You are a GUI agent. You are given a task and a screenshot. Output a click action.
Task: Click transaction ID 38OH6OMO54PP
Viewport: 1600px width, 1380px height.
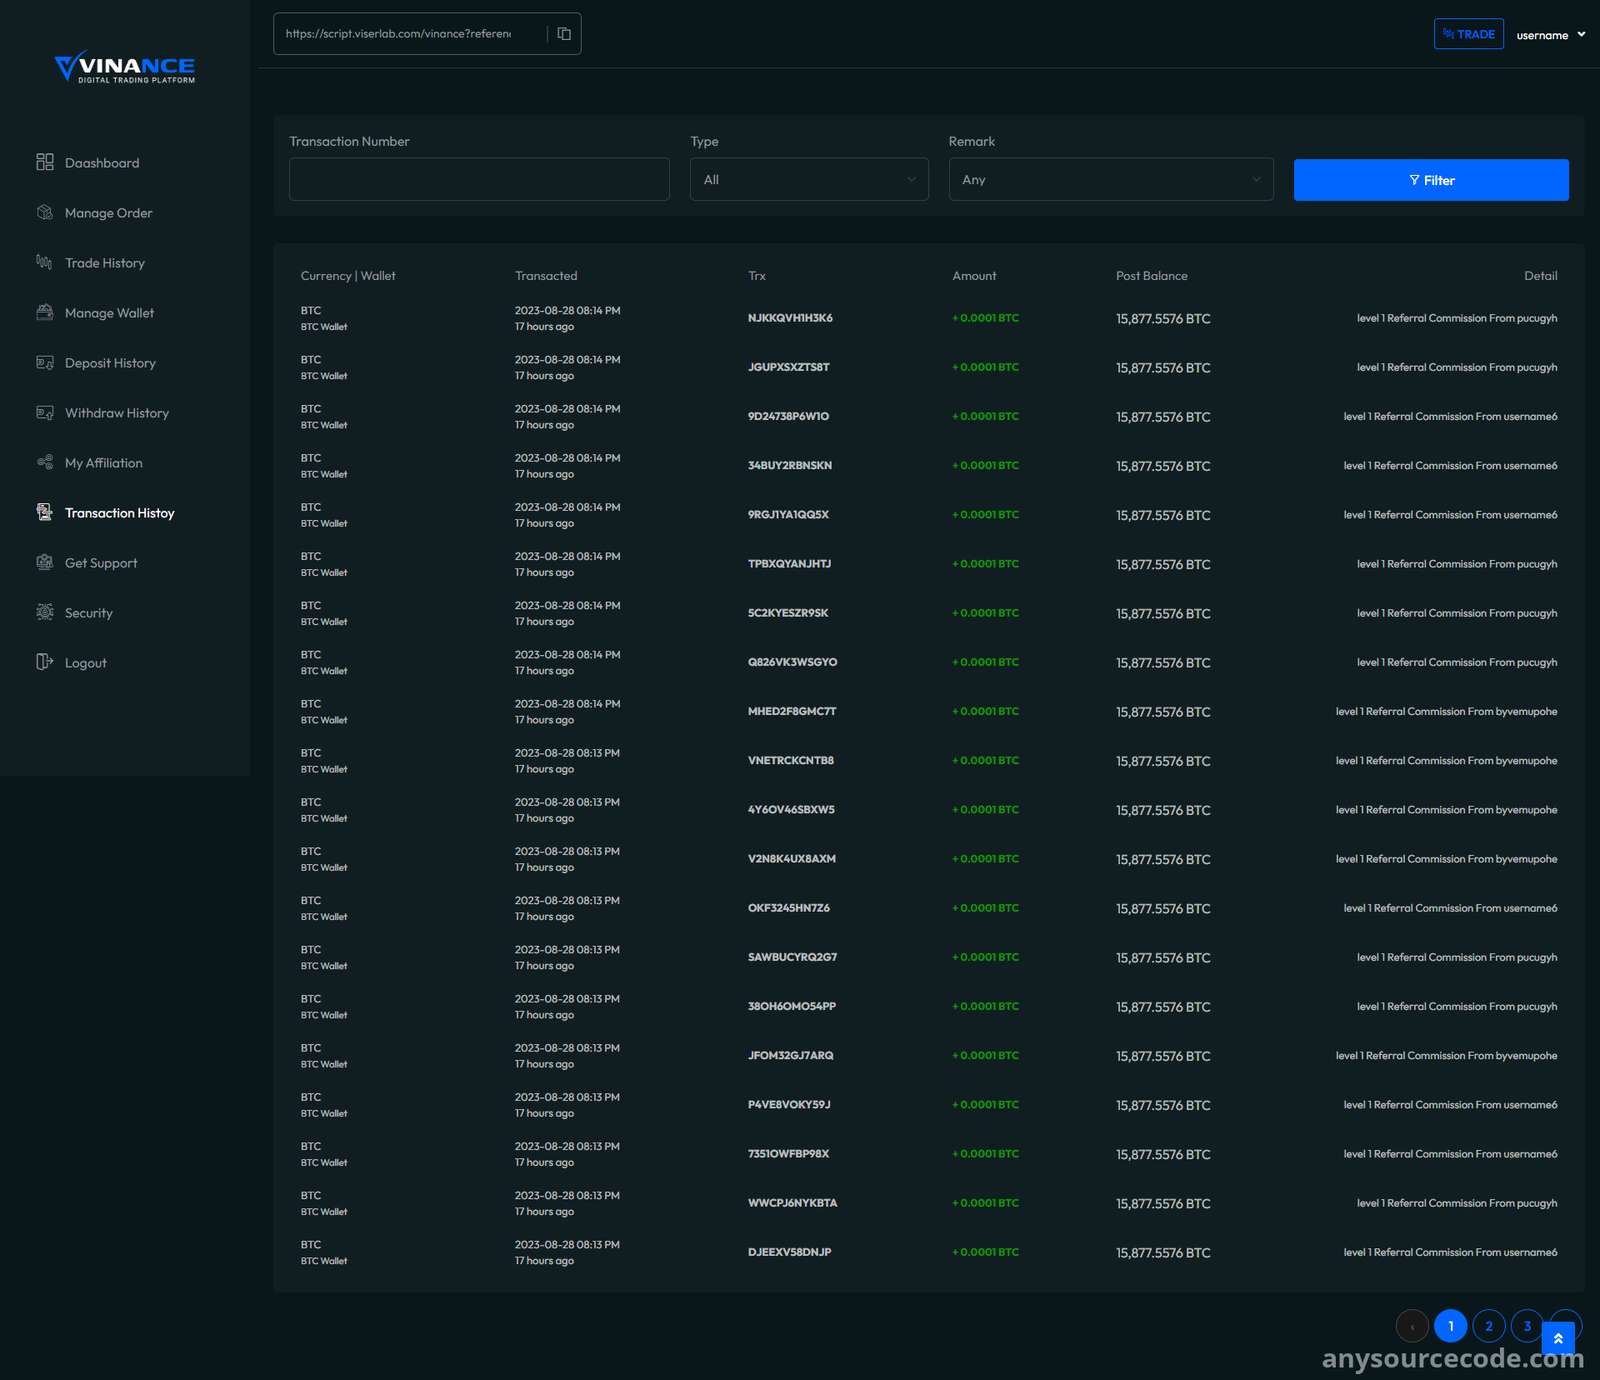(792, 1006)
